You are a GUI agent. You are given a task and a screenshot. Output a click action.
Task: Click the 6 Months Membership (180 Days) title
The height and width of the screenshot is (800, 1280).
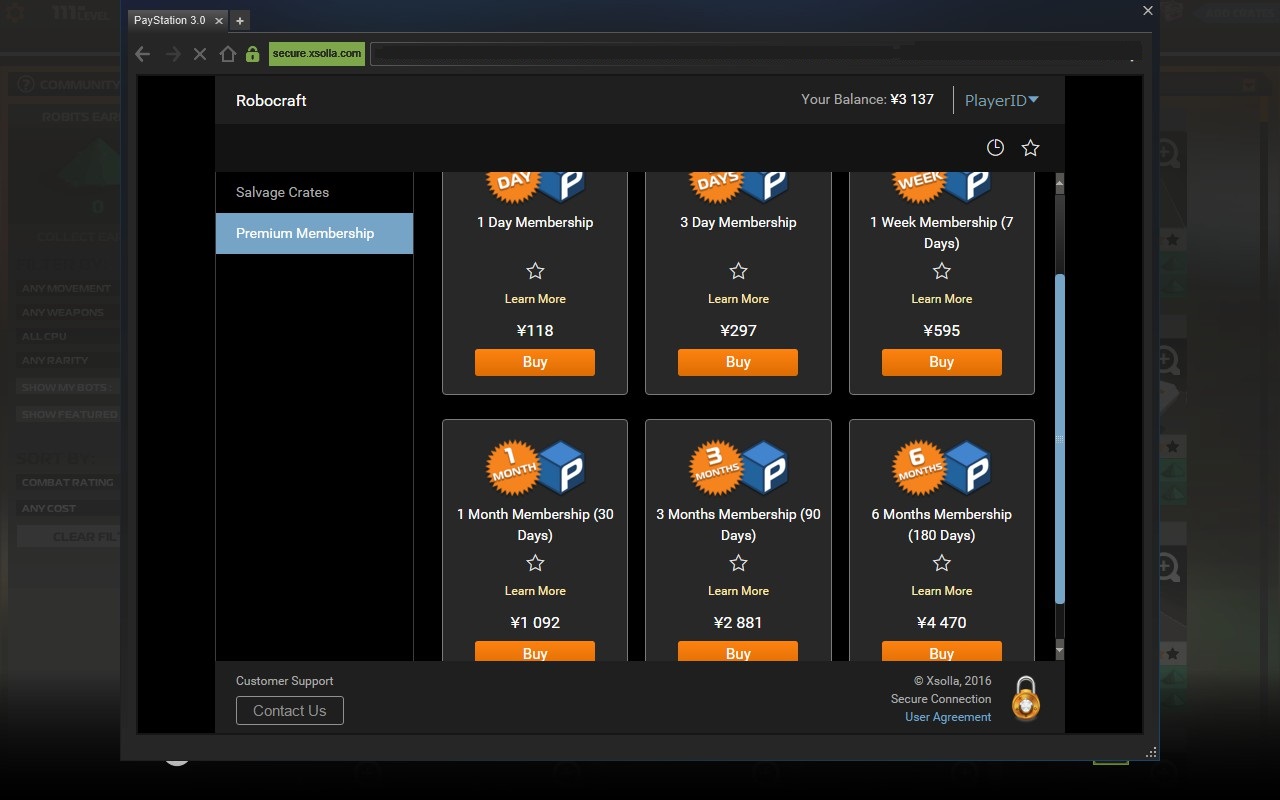coord(942,524)
